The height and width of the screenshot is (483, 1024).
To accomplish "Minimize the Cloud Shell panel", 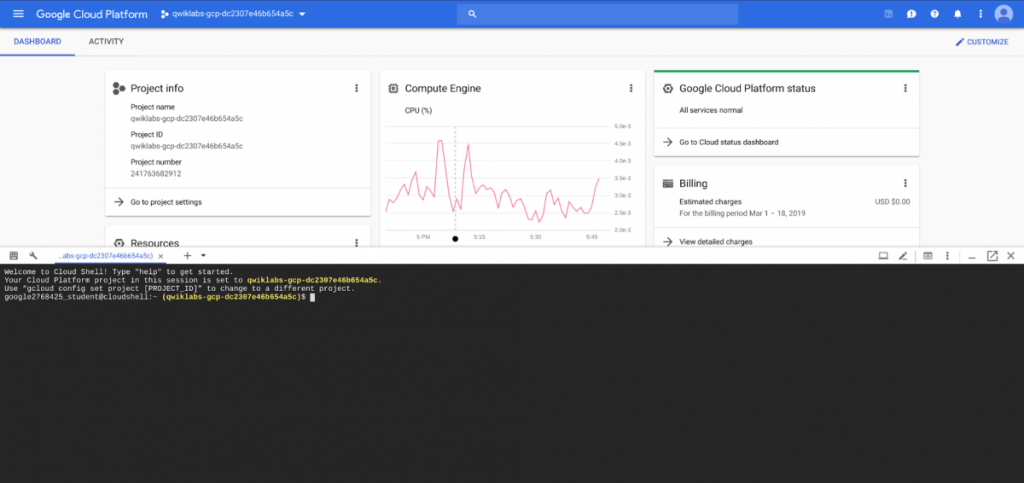I will (972, 257).
